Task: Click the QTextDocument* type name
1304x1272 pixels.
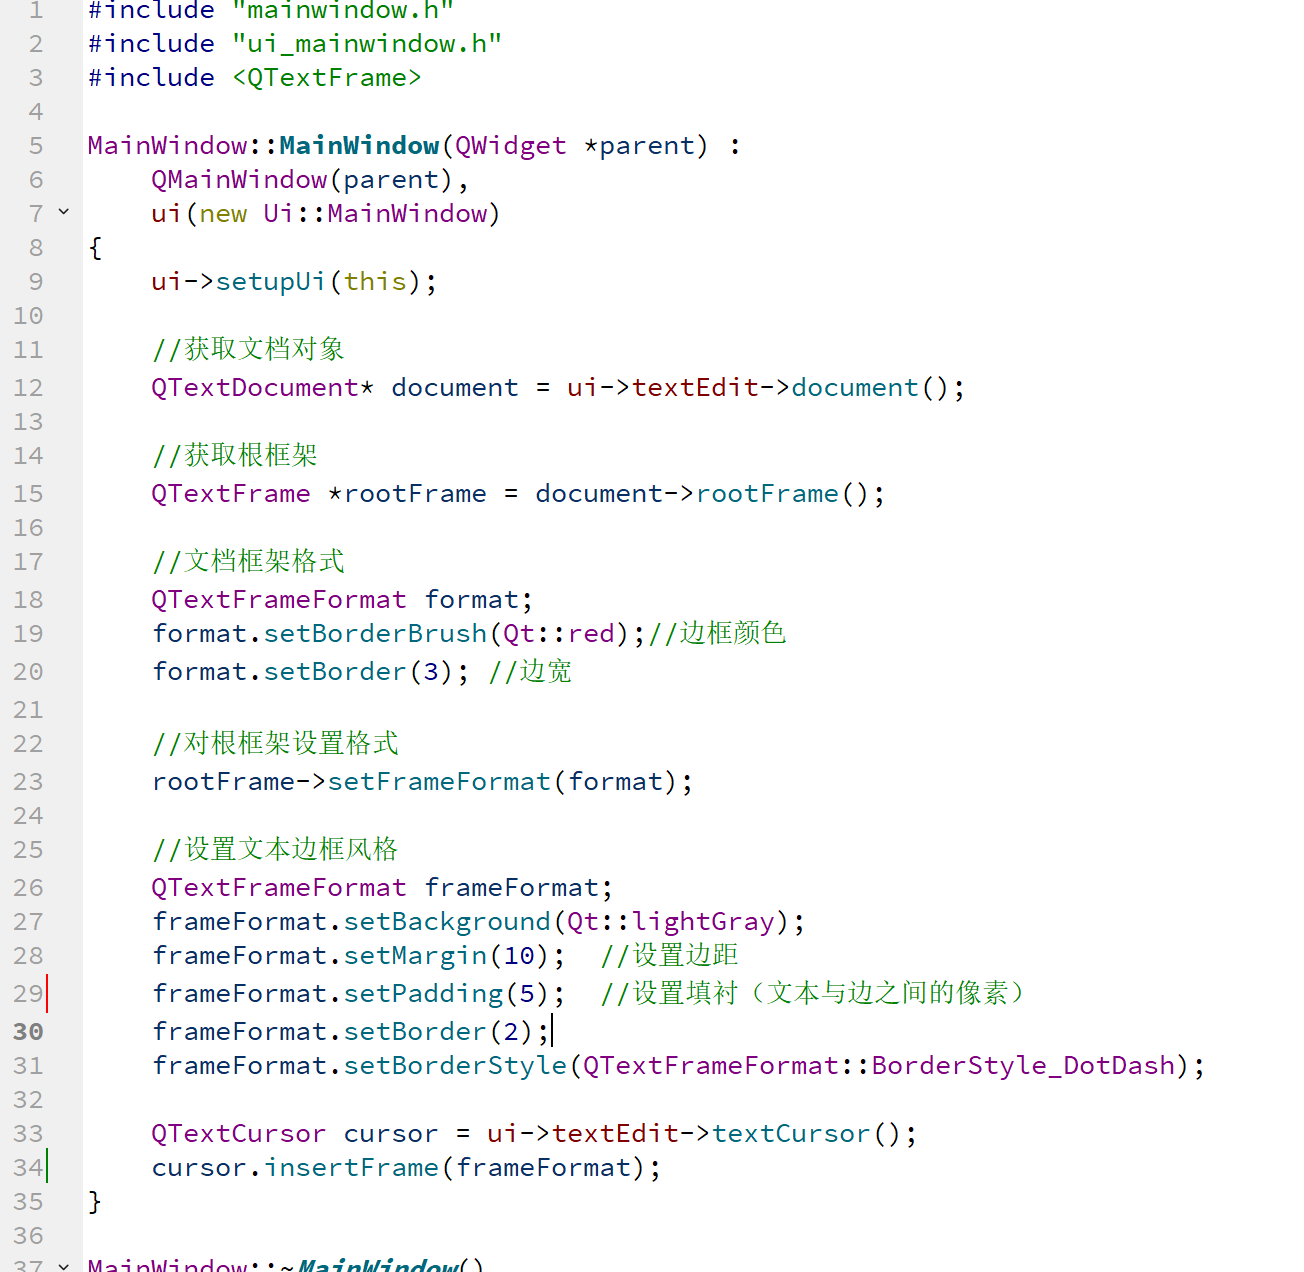Action: click(x=263, y=388)
